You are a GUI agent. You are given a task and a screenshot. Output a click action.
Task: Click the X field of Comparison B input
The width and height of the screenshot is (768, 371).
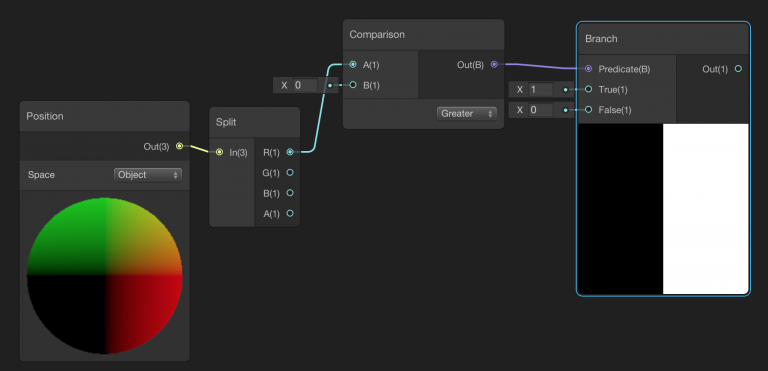(x=305, y=86)
